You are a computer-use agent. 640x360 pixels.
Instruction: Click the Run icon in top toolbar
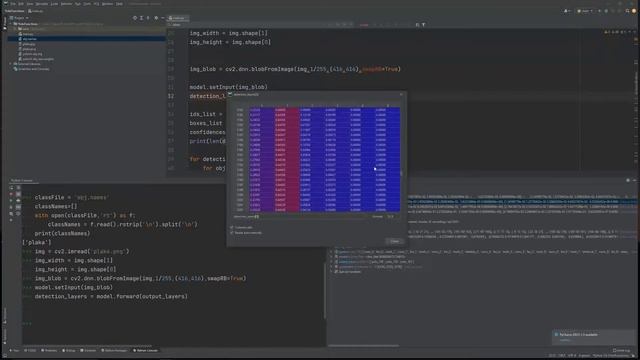(x=599, y=11)
